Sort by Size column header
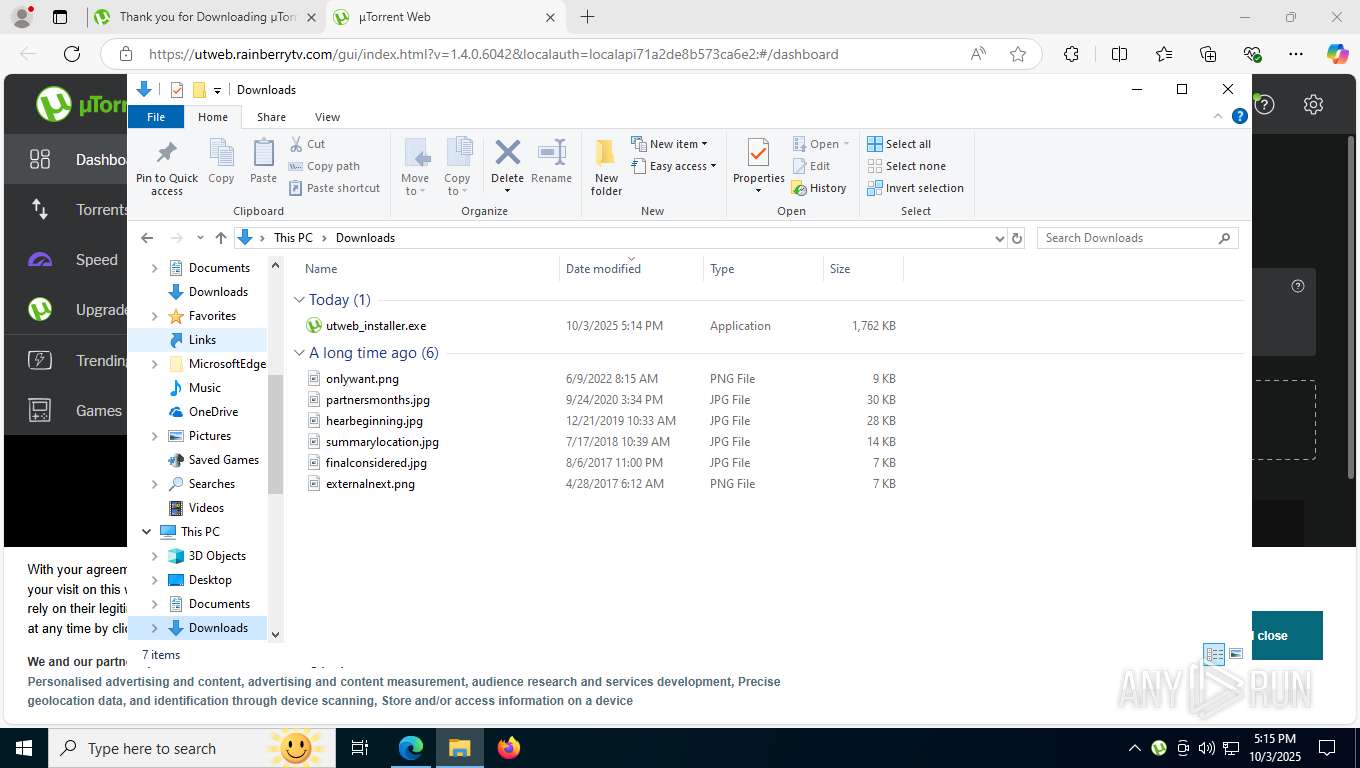 click(863, 269)
